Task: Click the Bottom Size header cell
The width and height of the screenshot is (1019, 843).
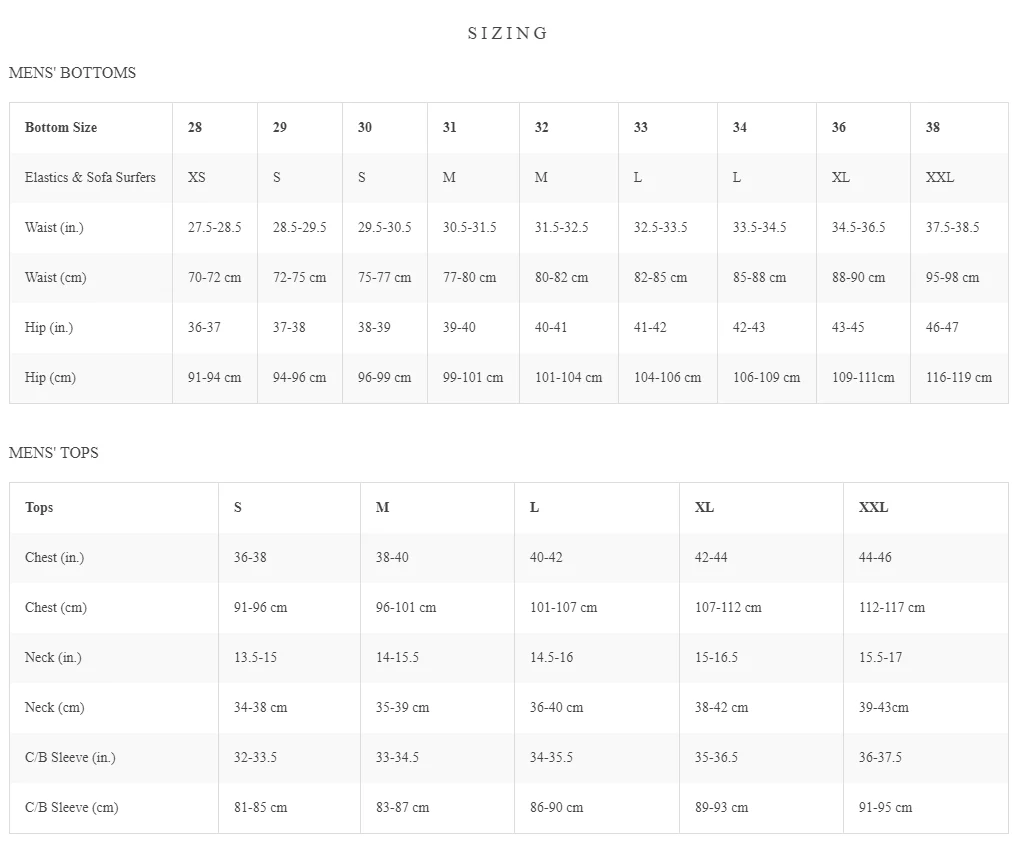Action: 61,128
